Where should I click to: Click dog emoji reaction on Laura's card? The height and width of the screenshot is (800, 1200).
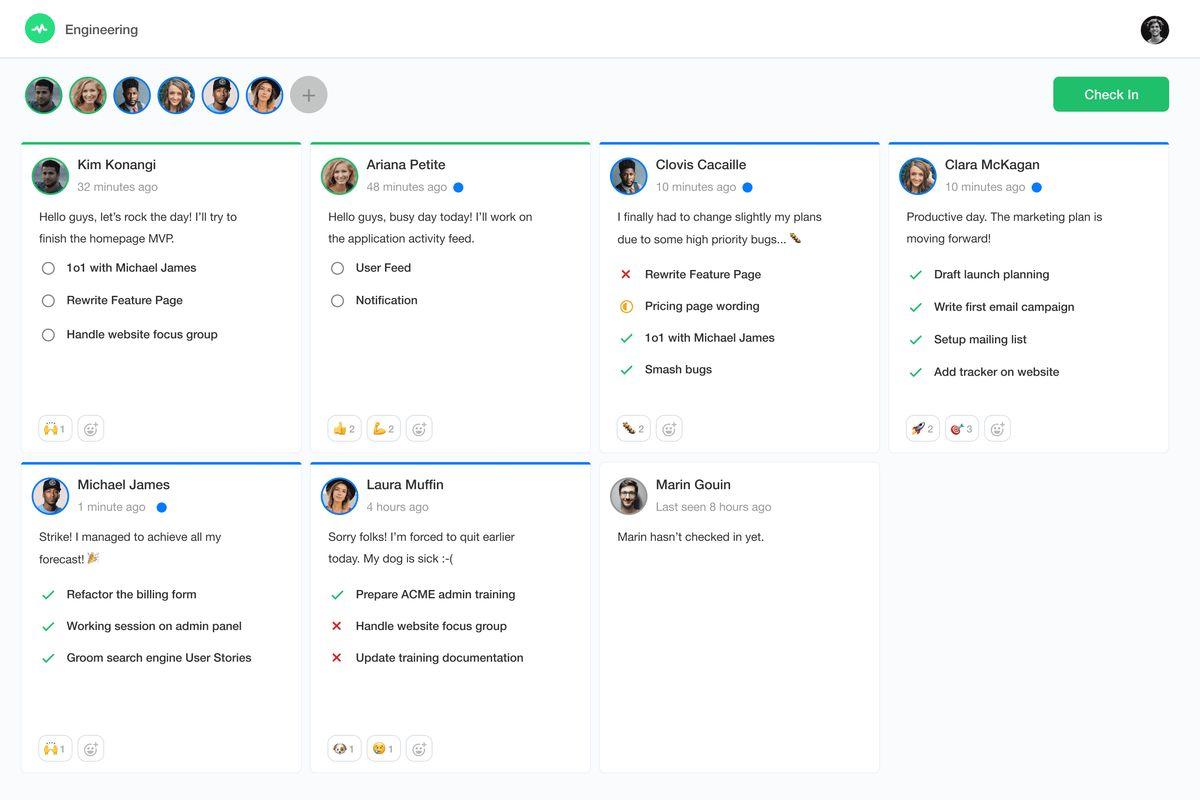tap(344, 749)
